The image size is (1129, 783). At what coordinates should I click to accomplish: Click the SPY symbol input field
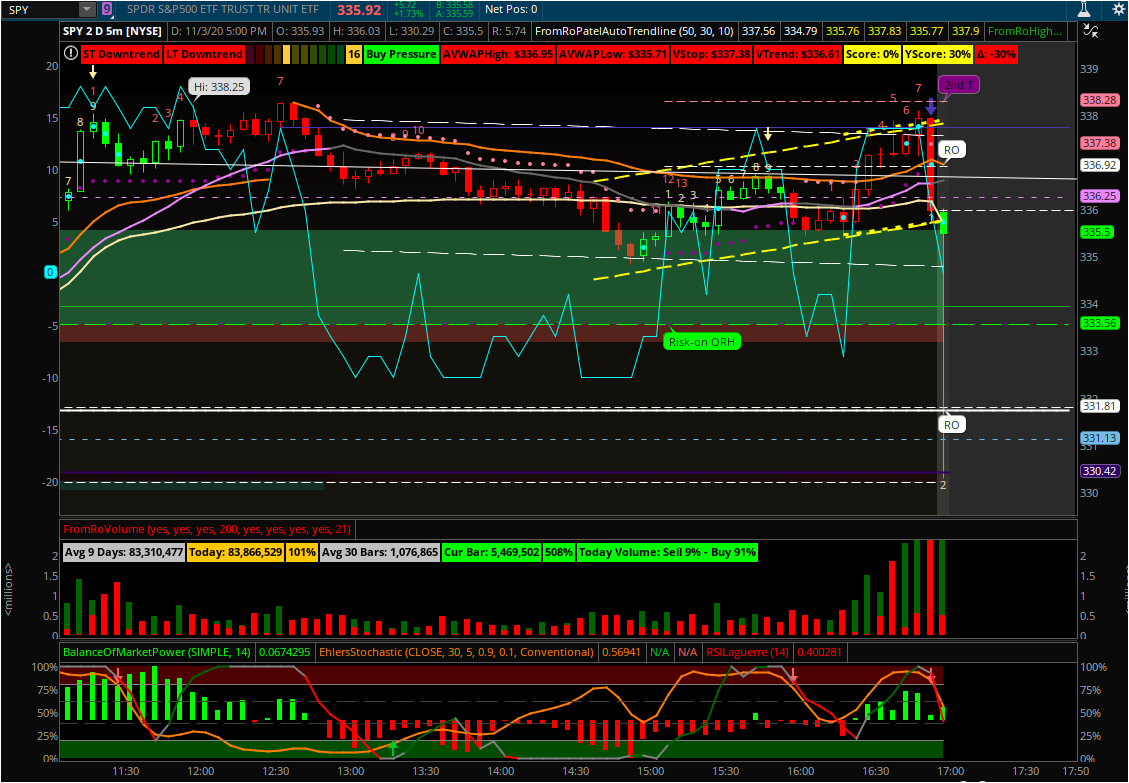tap(40, 9)
